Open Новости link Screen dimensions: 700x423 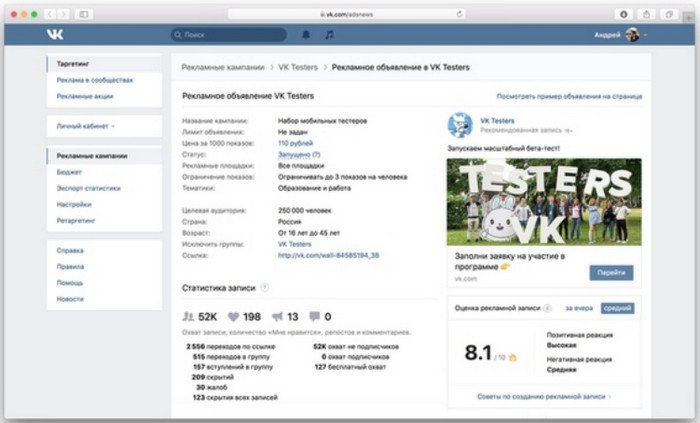pos(70,299)
